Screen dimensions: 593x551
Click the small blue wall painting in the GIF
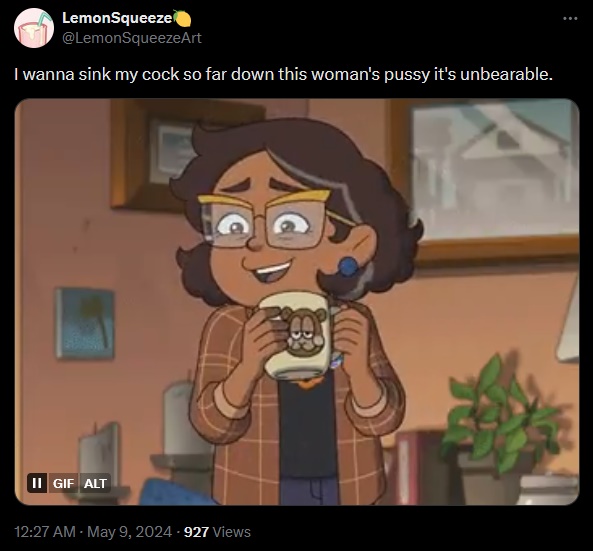(85, 324)
